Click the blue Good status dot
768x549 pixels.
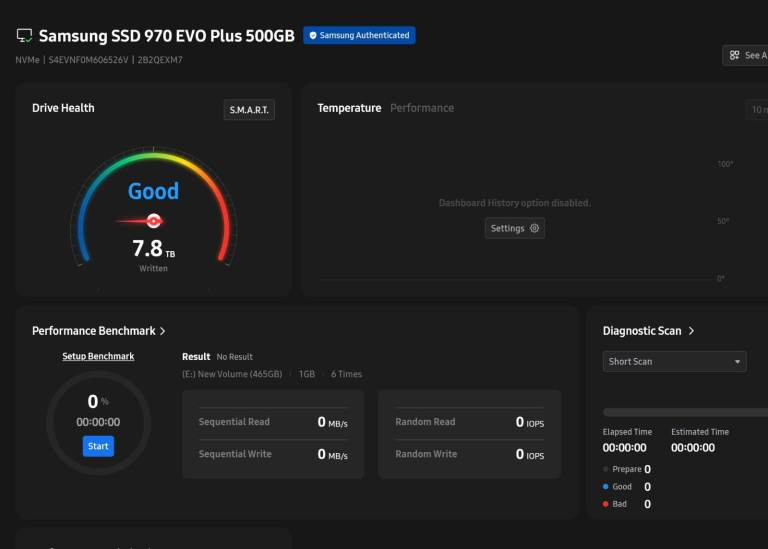[x=606, y=487]
